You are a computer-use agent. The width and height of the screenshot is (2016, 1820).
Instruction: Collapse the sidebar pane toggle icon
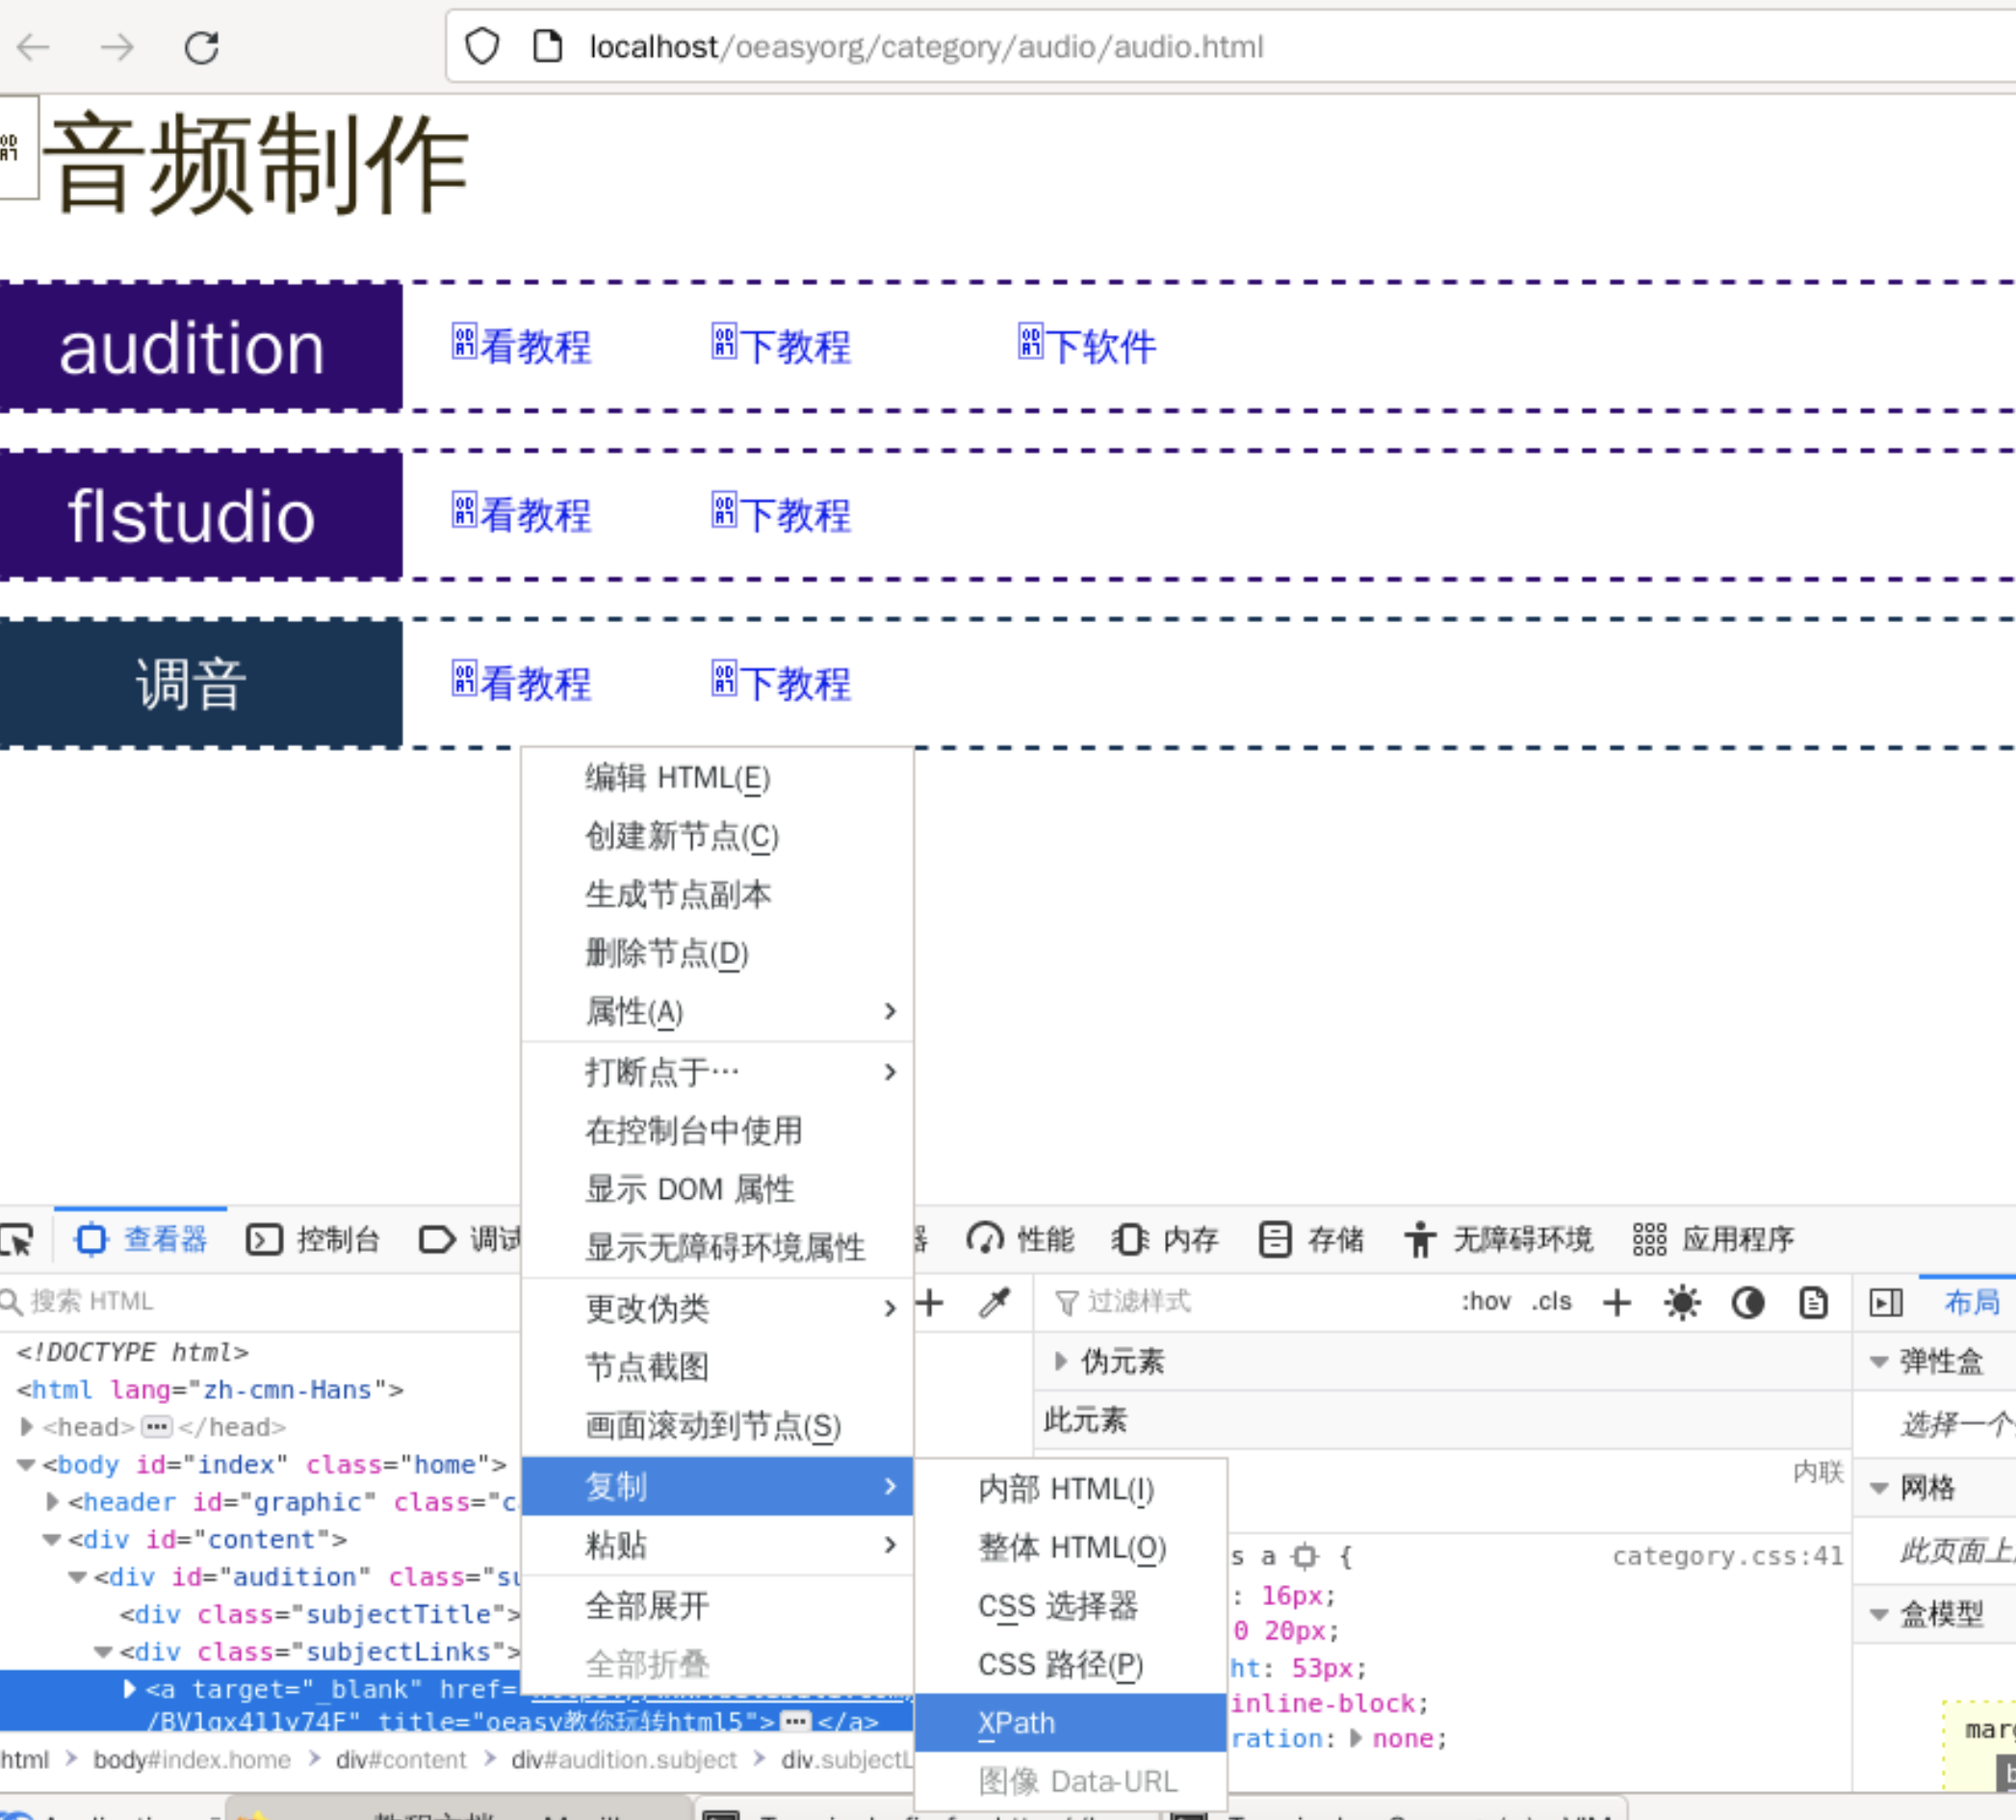point(1886,1303)
